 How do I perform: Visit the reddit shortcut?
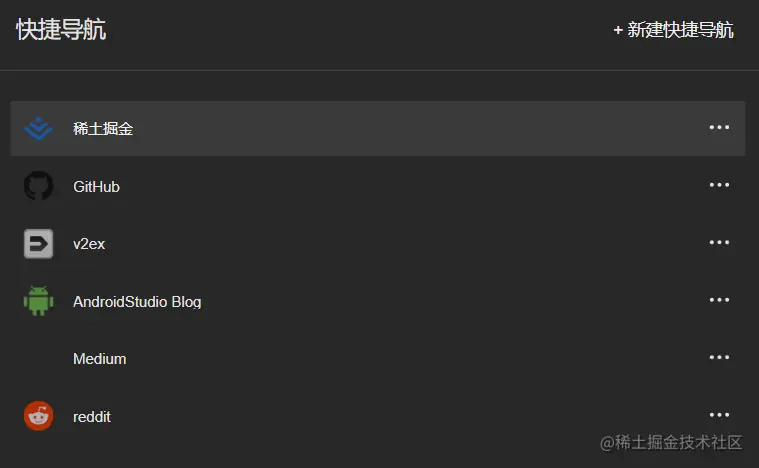[92, 416]
